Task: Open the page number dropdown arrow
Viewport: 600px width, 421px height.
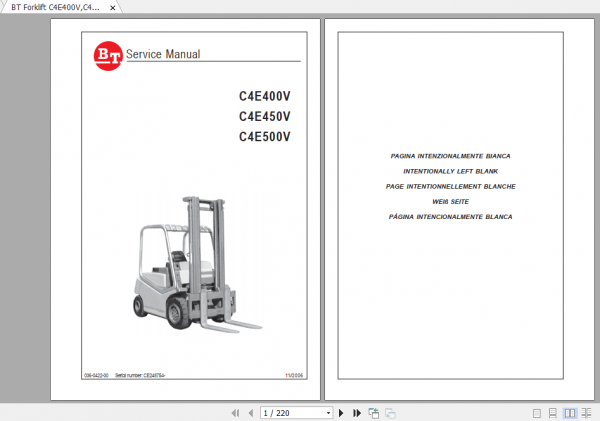Action: click(328, 413)
